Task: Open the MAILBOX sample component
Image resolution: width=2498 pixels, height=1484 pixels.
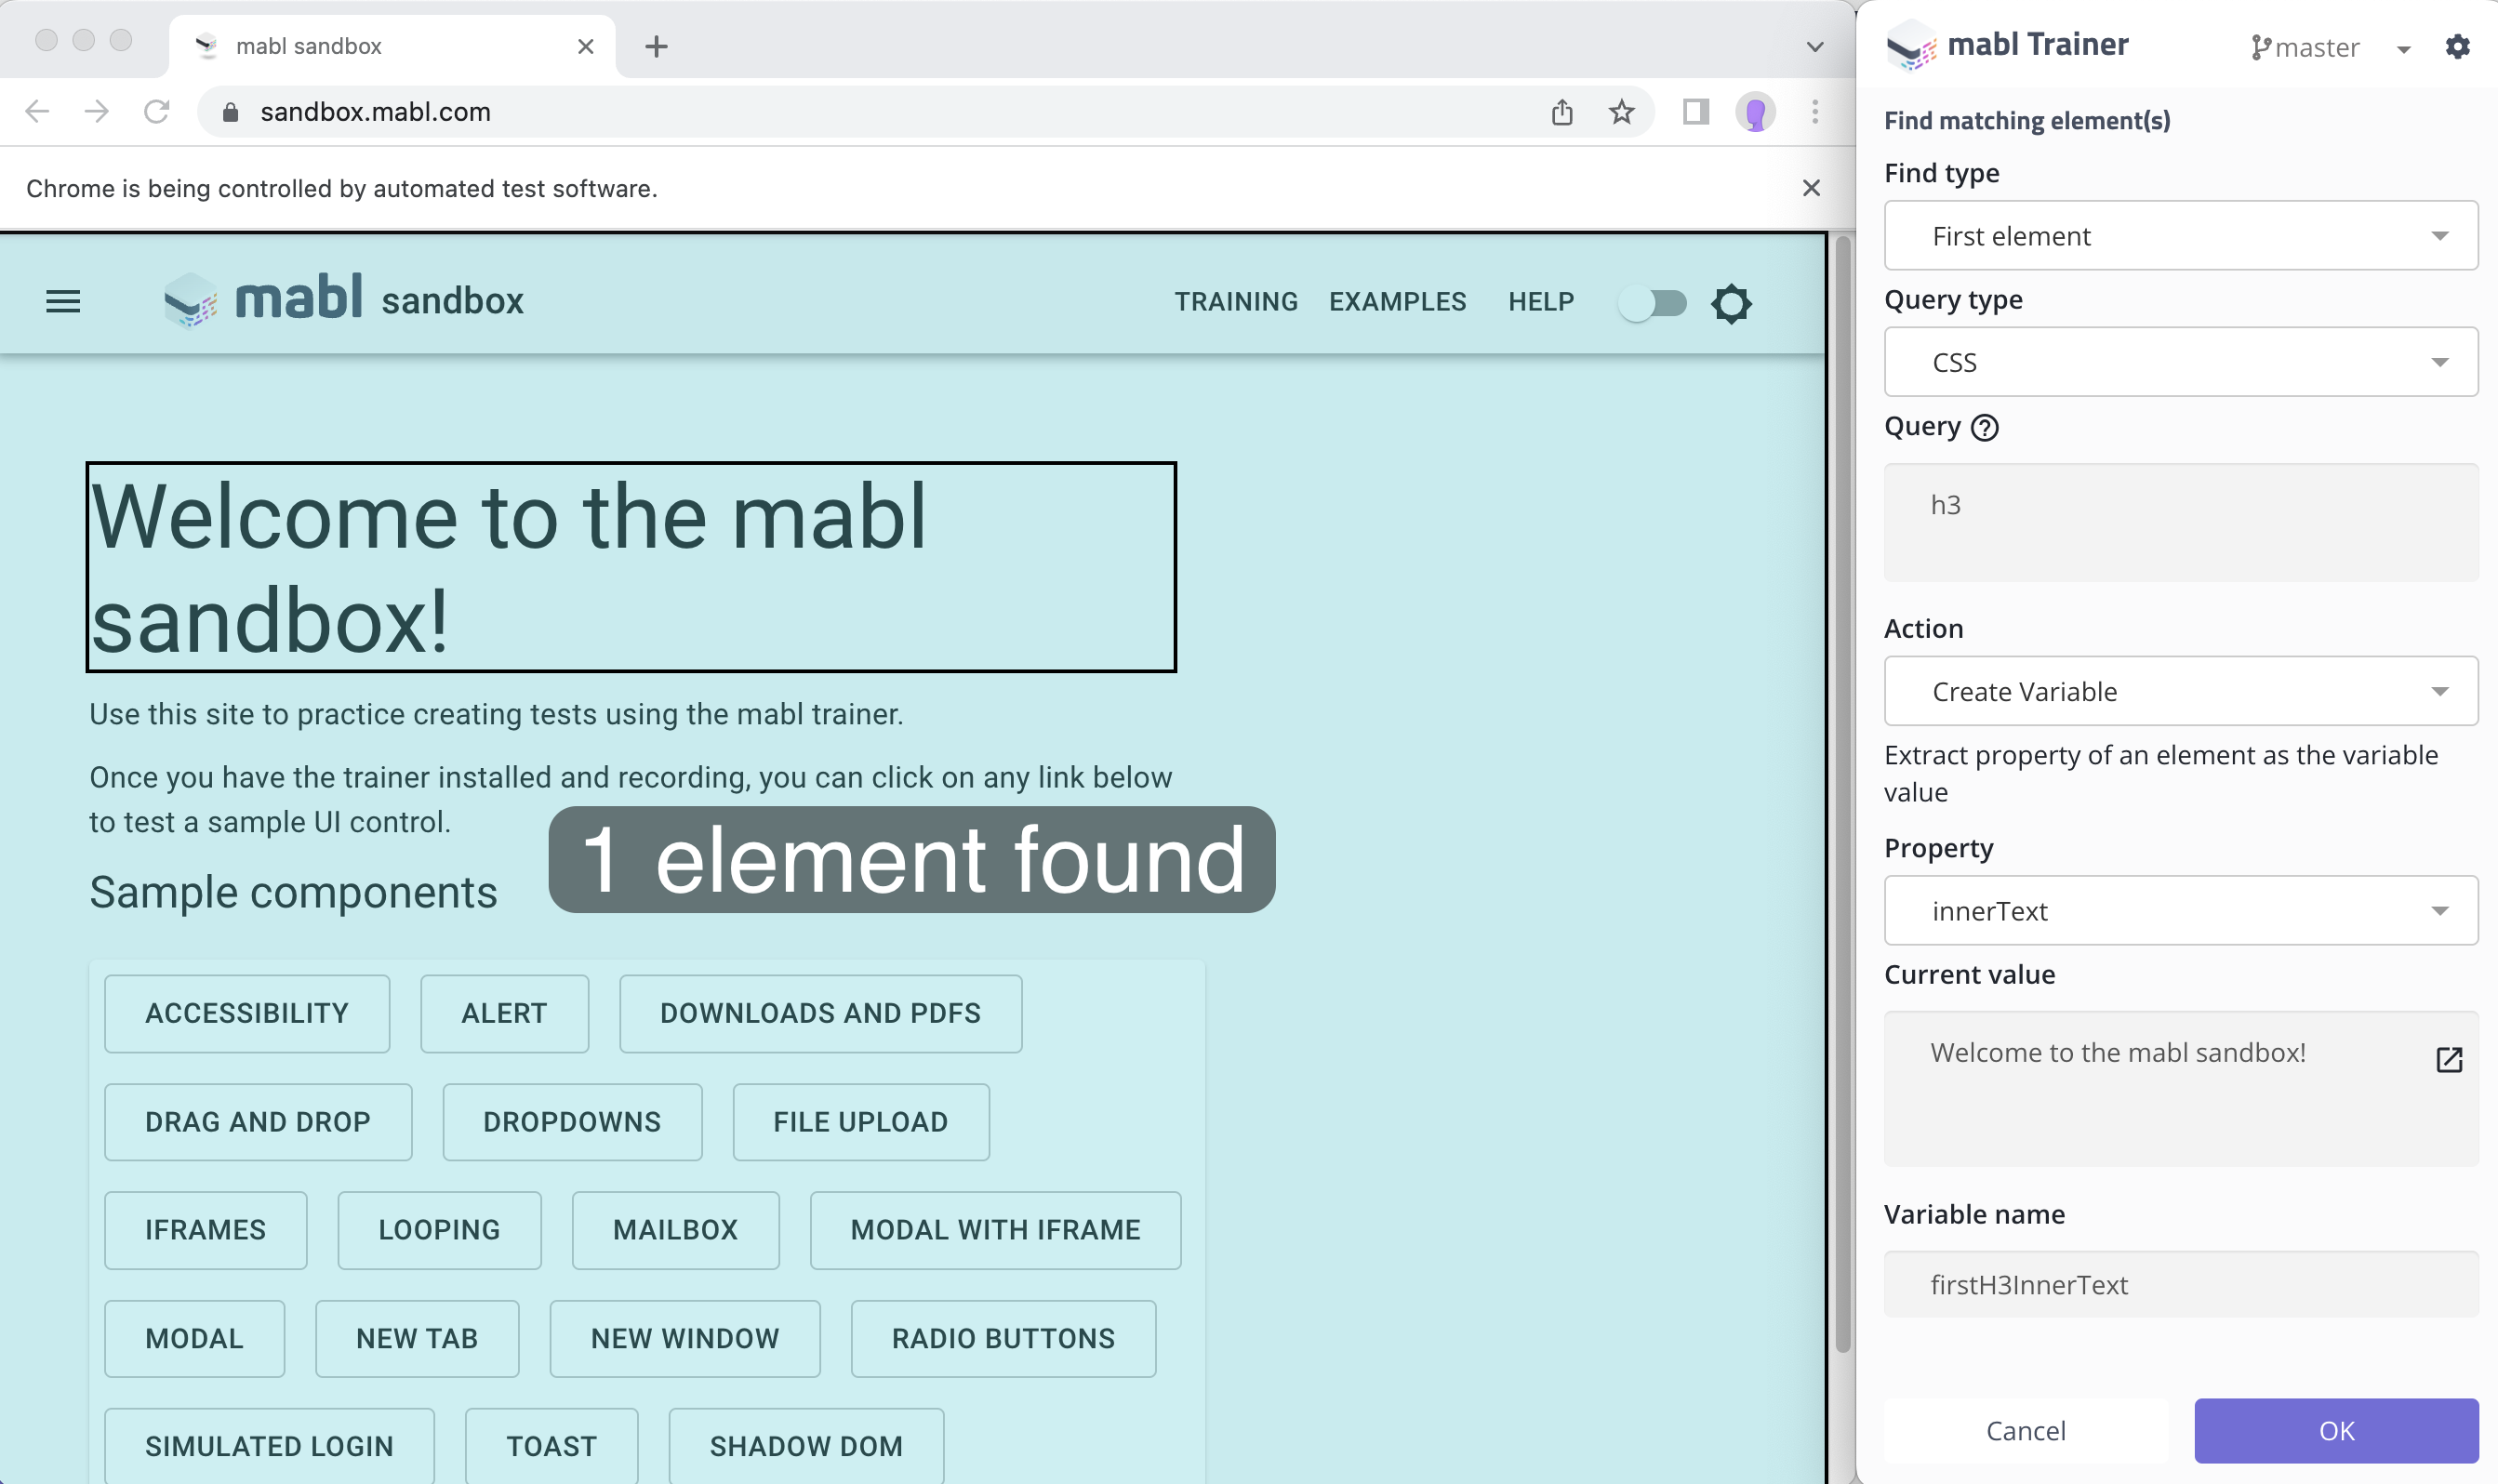Action: pyautogui.click(x=675, y=1230)
